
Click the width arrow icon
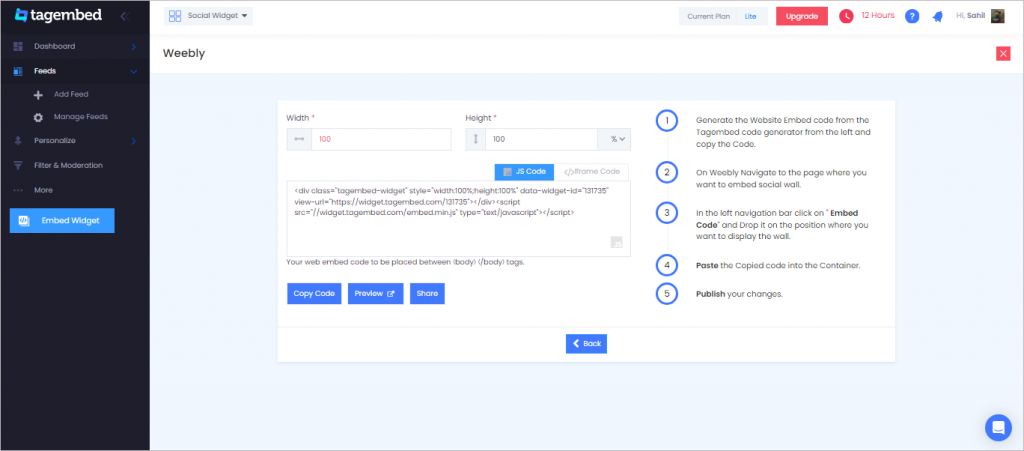[x=299, y=139]
